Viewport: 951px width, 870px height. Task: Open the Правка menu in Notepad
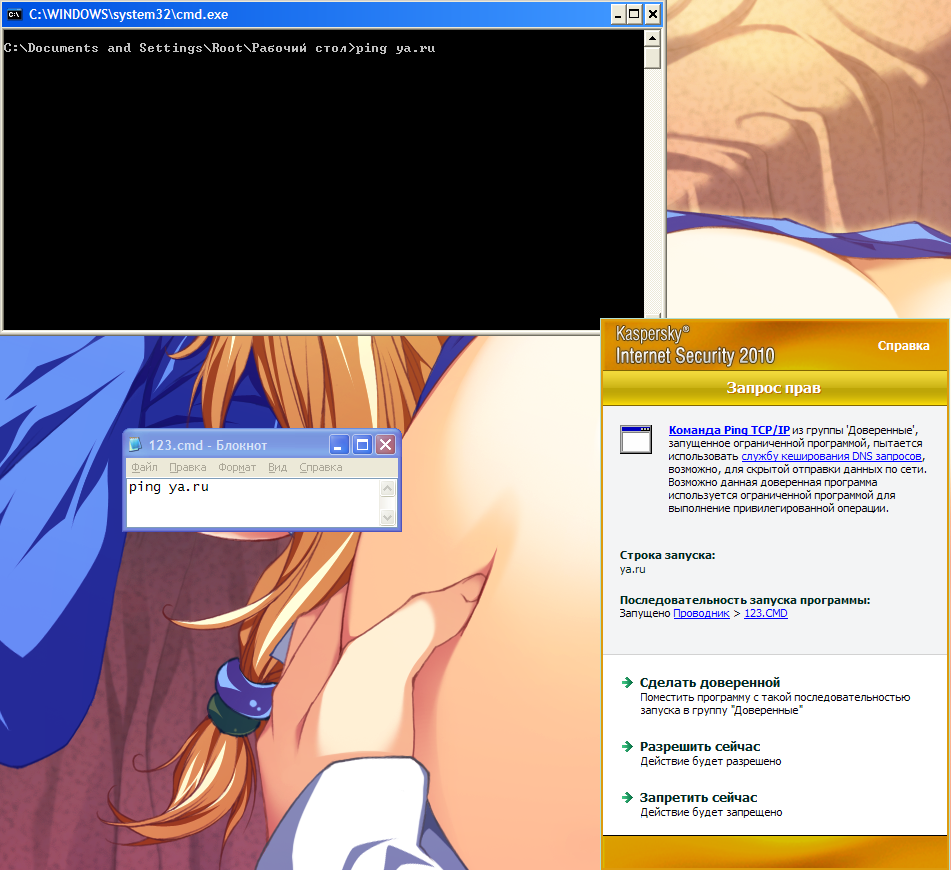(187, 467)
